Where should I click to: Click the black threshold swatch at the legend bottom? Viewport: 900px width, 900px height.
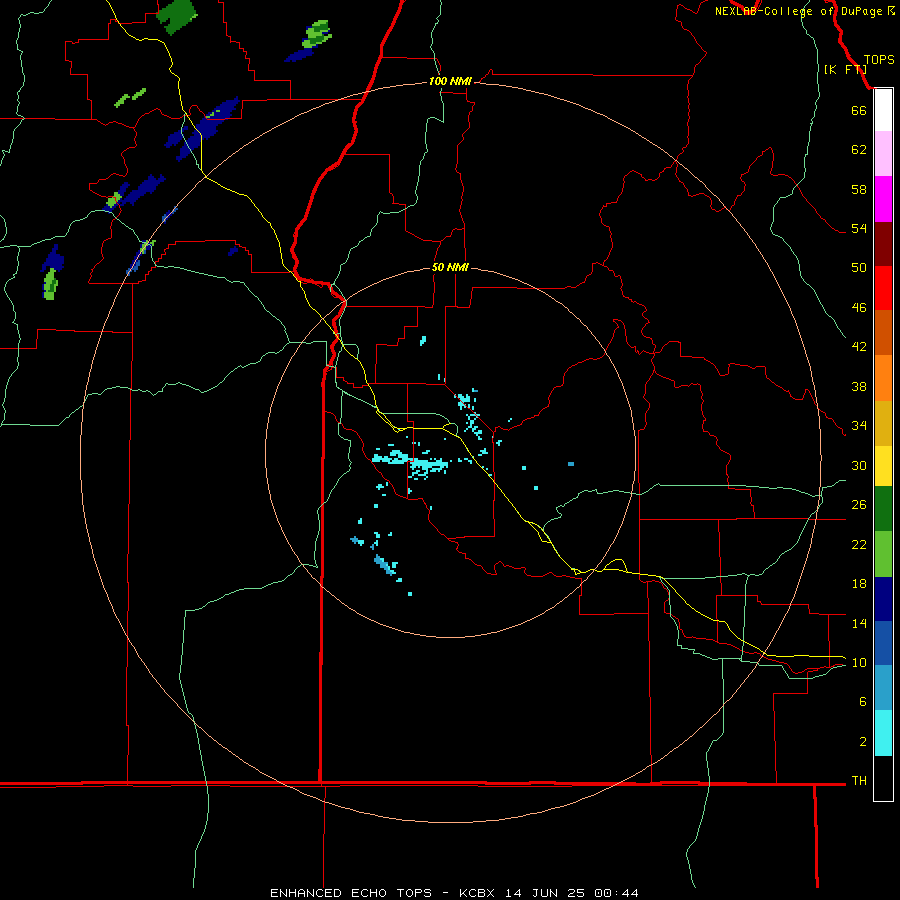pos(883,778)
